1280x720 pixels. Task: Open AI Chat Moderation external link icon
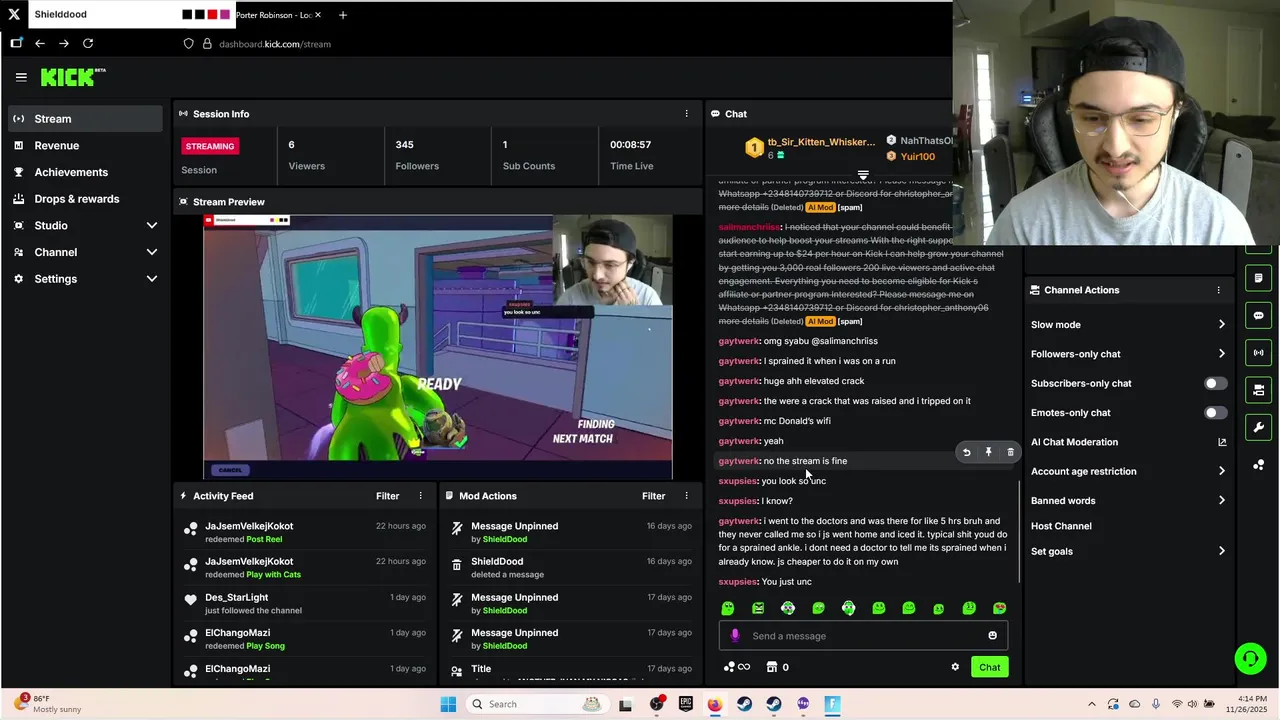1222,442
